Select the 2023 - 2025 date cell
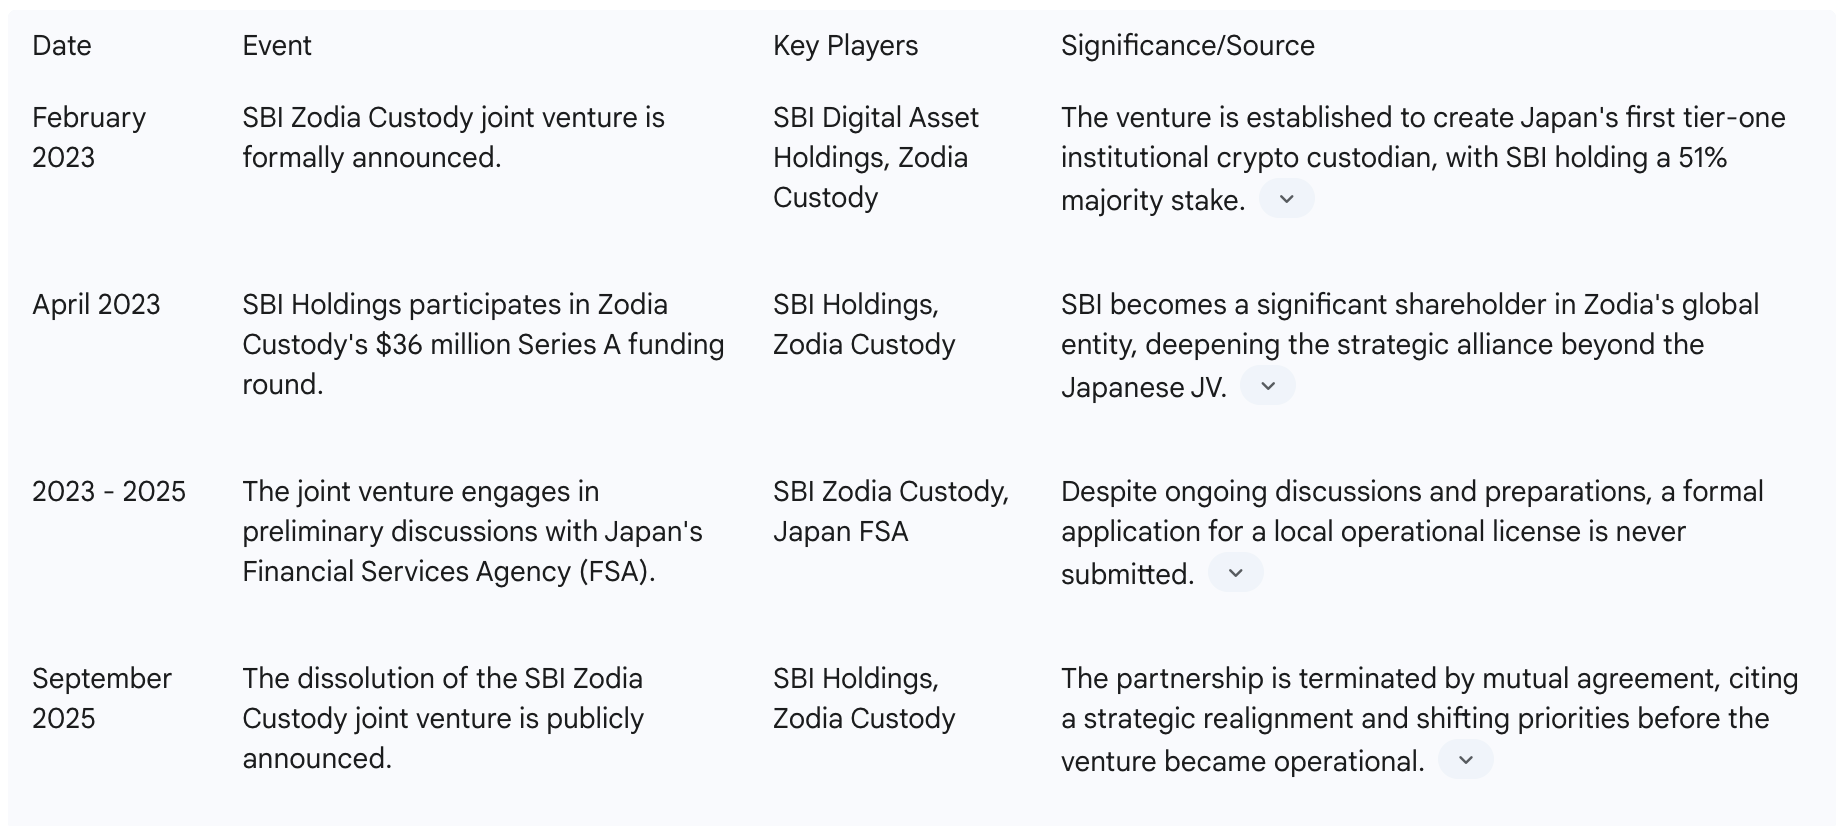This screenshot has width=1847, height=826. (x=109, y=491)
